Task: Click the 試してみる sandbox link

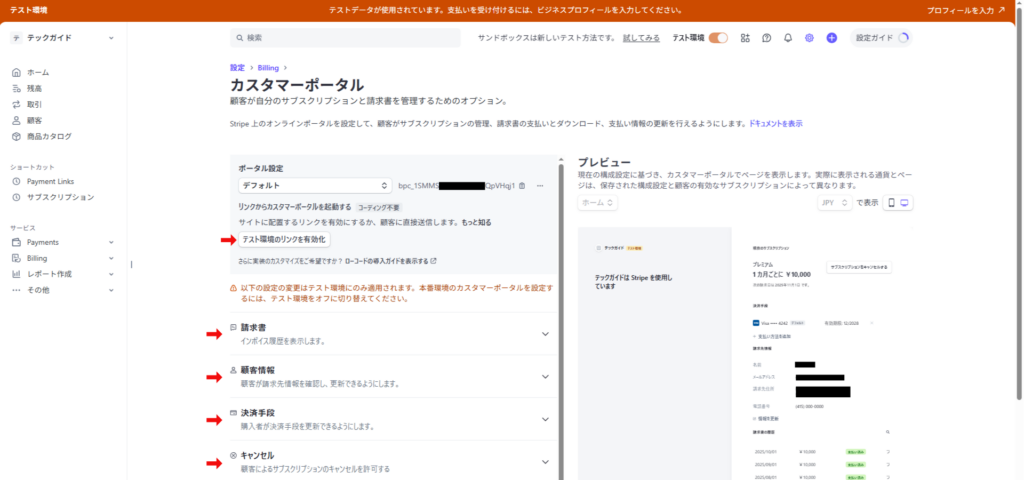Action: coord(641,38)
